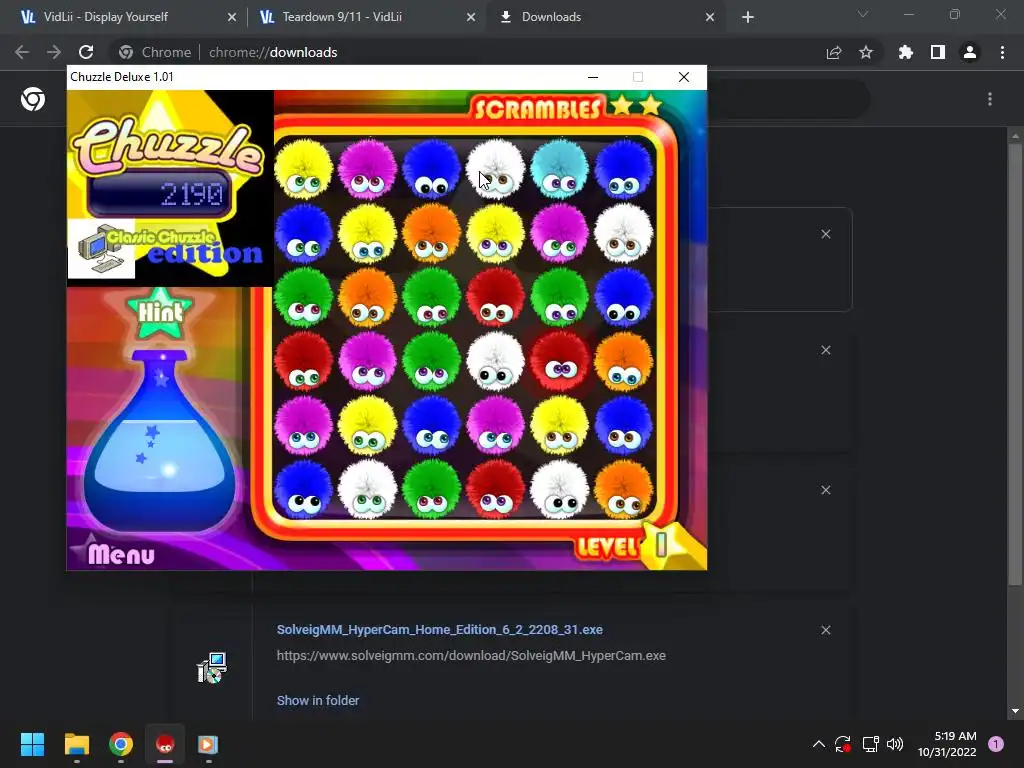Click the orange chuzzle in the fourth row
This screenshot has width=1024, height=768.
[x=624, y=361]
